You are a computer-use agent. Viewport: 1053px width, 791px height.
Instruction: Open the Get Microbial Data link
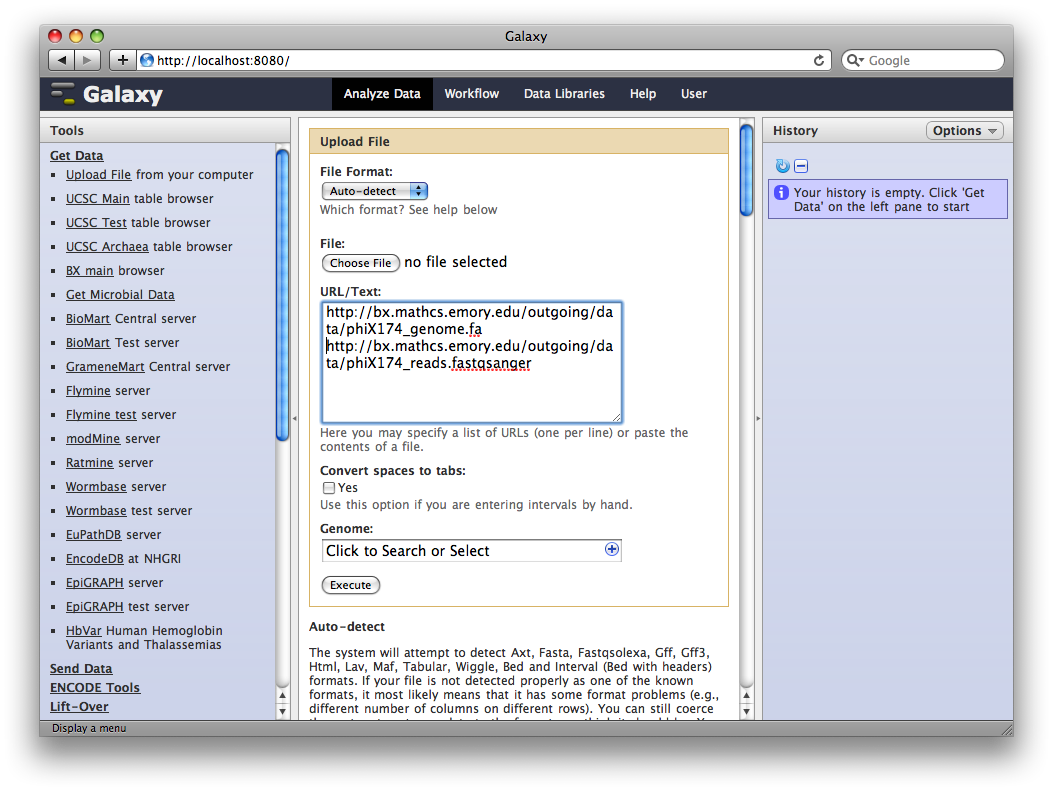(120, 295)
